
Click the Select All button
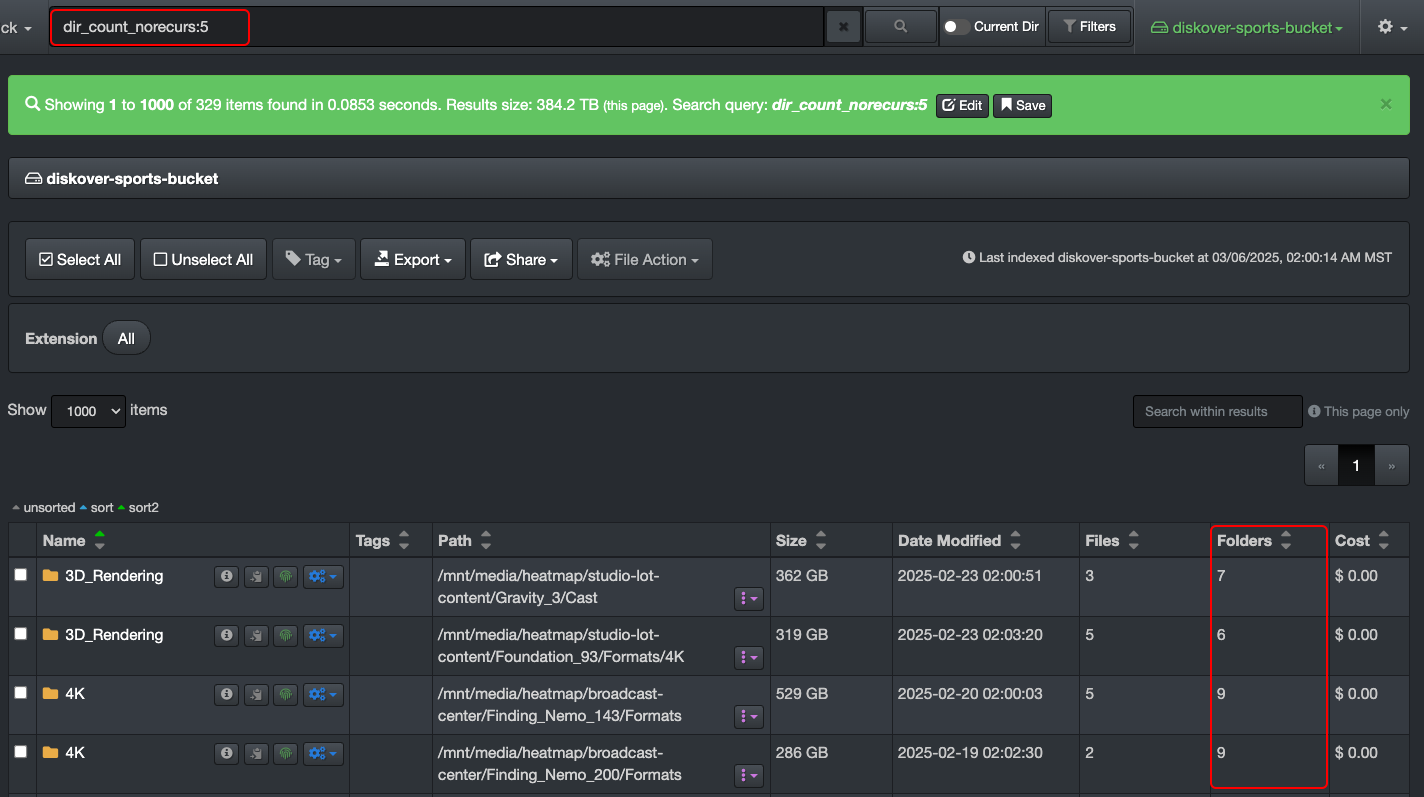coord(80,260)
